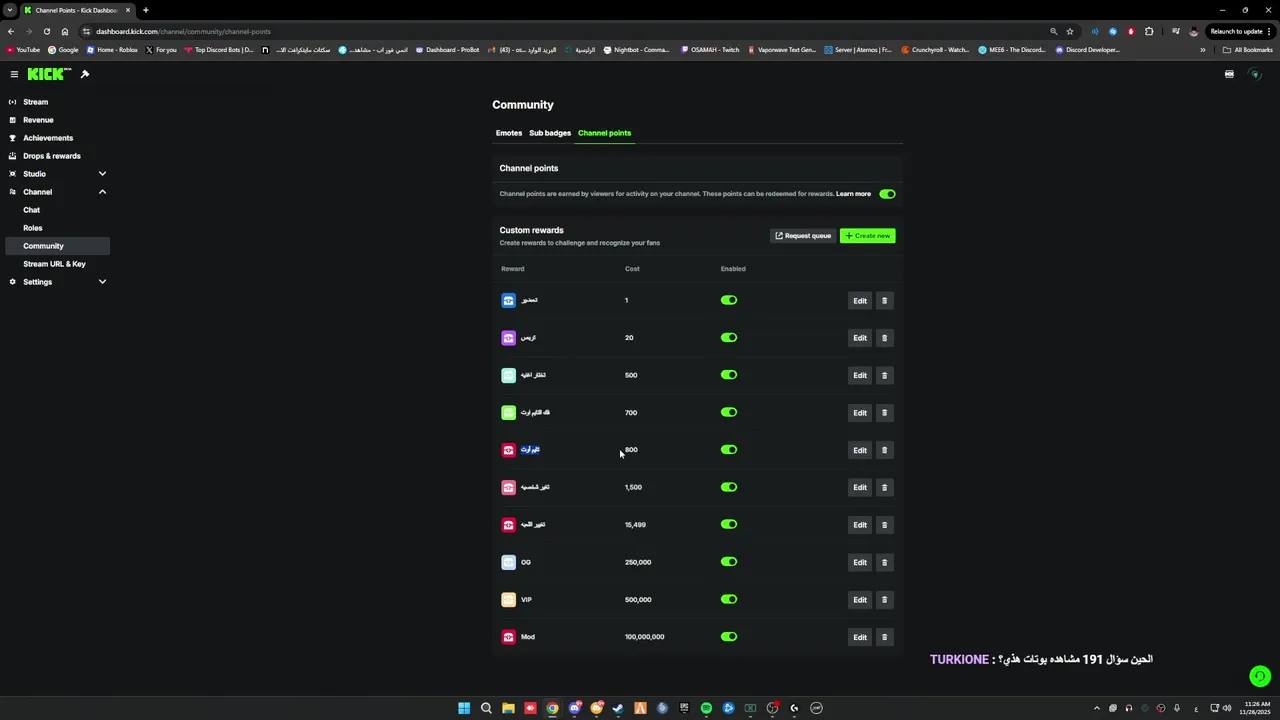Image resolution: width=1280 pixels, height=720 pixels.
Task: Disable the reward costing 1,500 points
Action: 729,487
